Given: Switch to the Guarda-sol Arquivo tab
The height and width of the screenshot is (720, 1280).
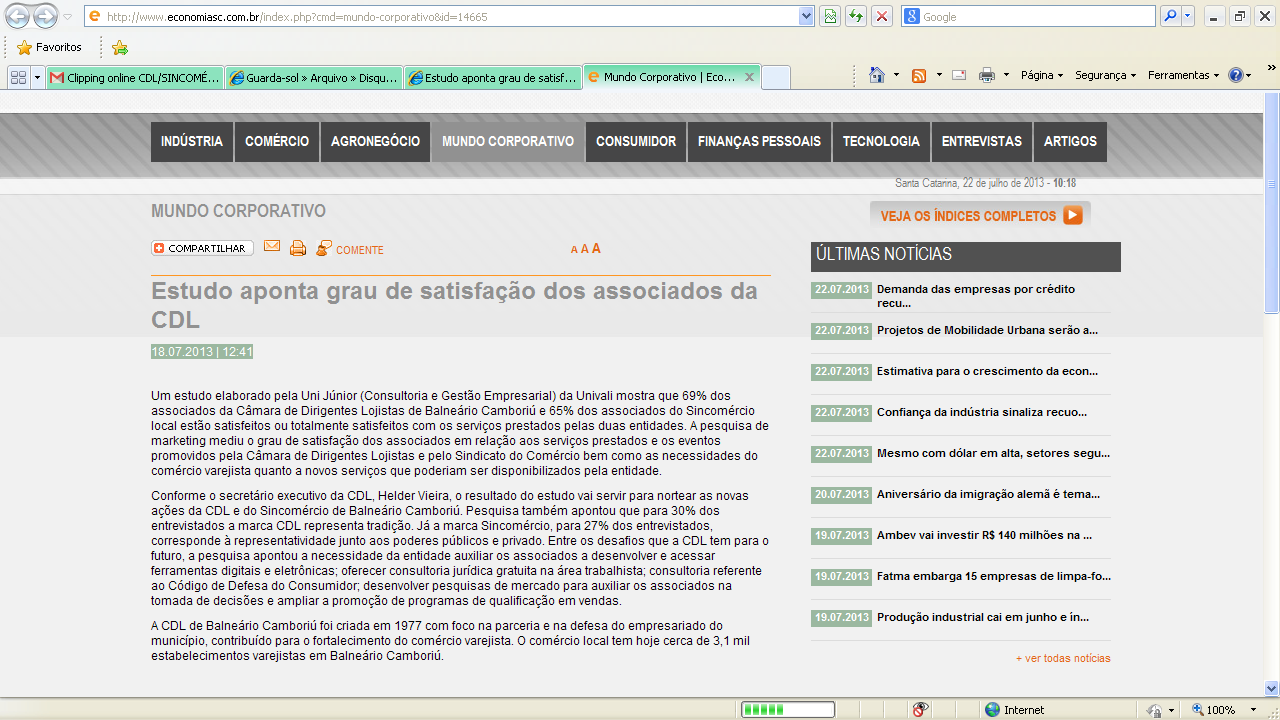Looking at the screenshot, I should (x=314, y=77).
